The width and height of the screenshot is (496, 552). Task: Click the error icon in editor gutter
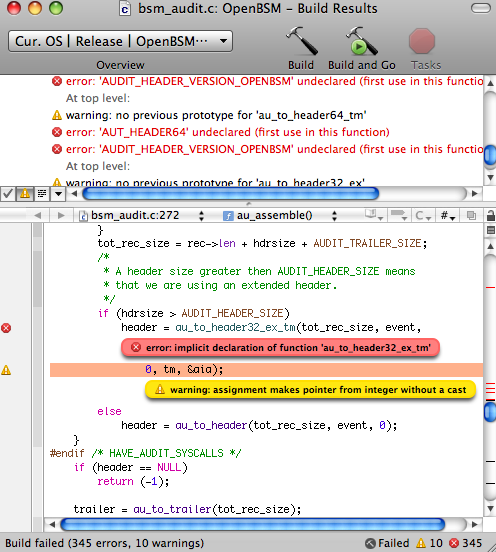(x=6, y=328)
